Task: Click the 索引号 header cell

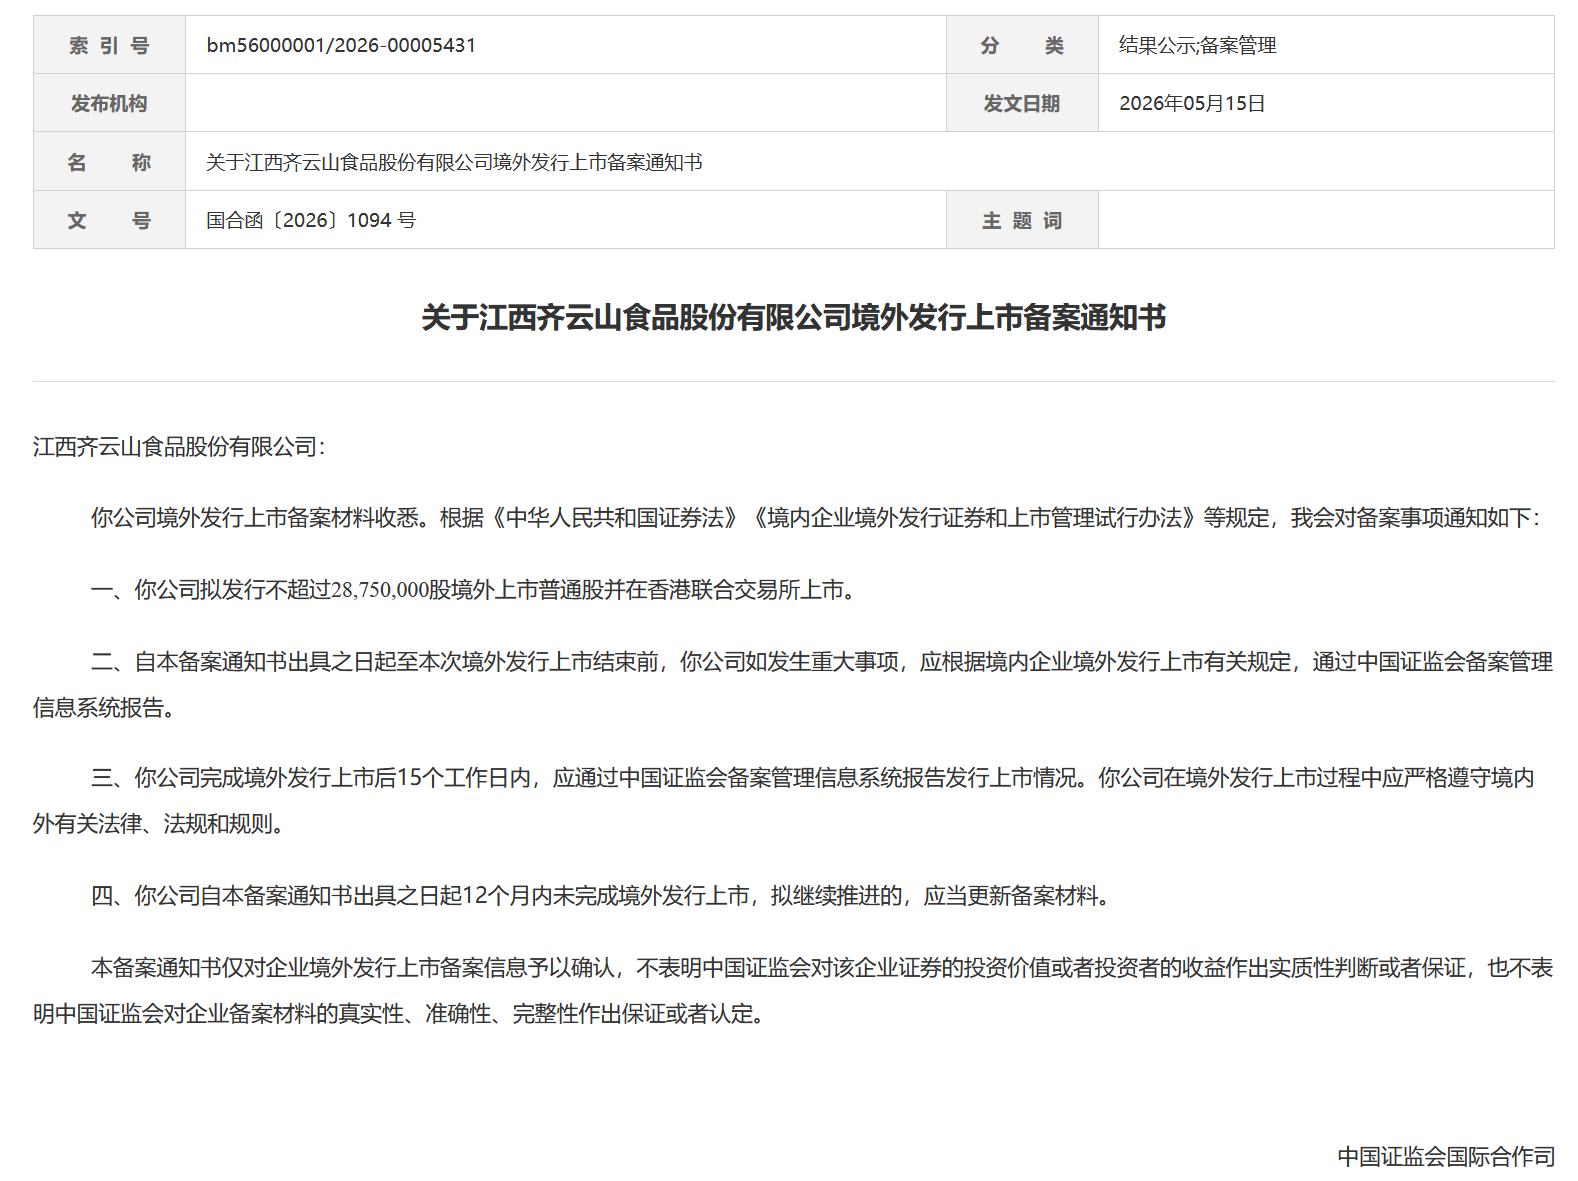Action: (x=109, y=45)
